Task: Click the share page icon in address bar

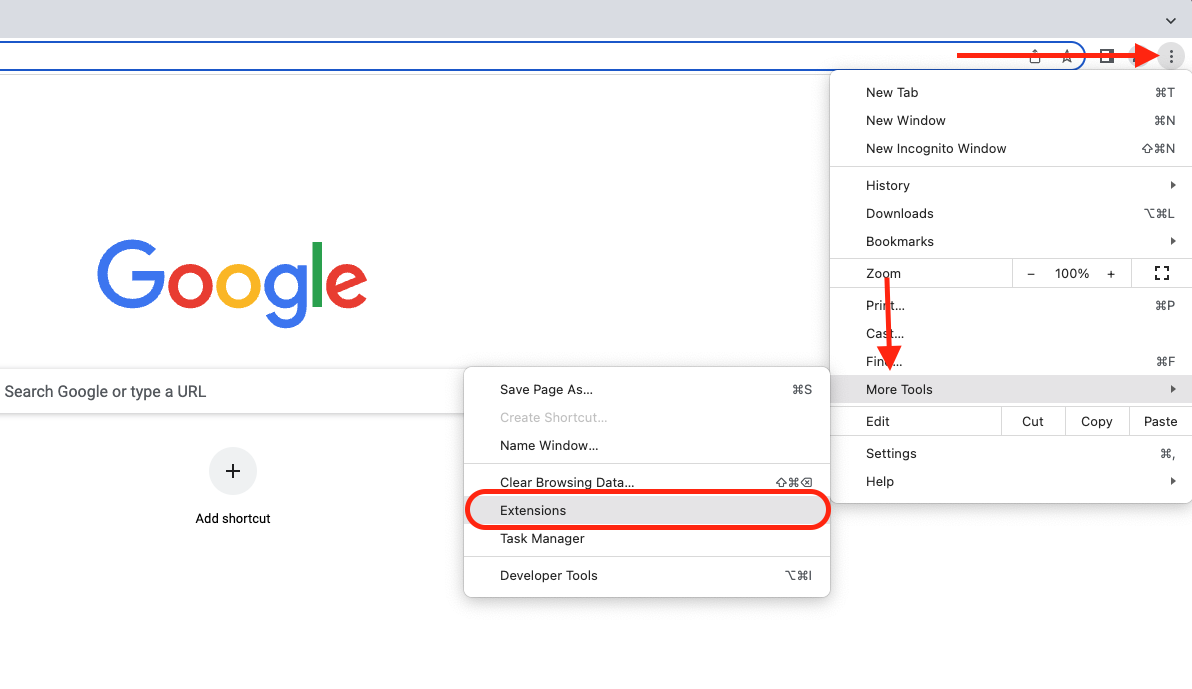Action: point(1035,56)
